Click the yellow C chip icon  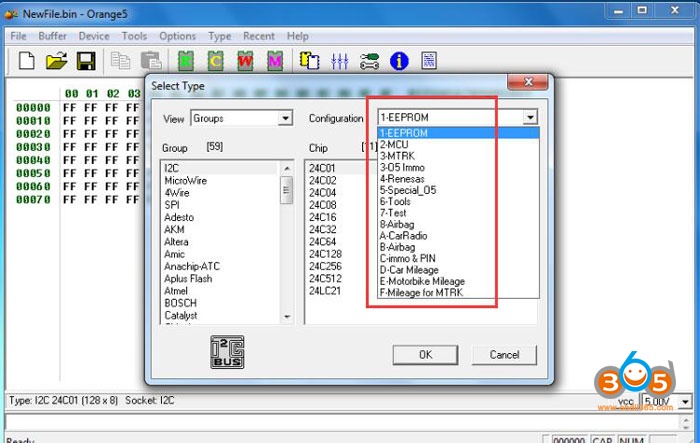[215, 61]
